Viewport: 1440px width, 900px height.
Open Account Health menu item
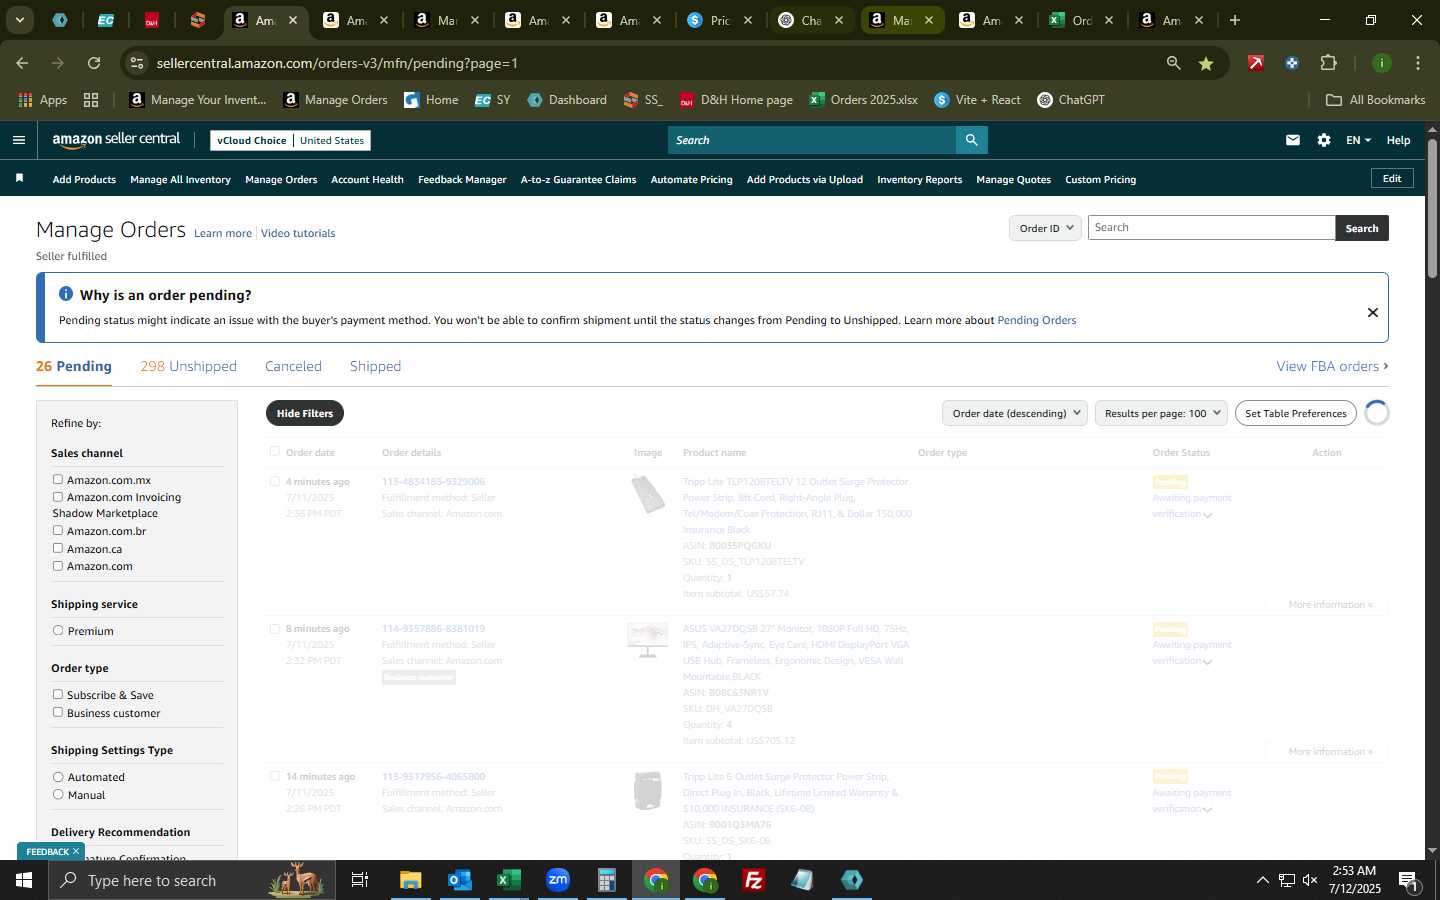point(367,180)
